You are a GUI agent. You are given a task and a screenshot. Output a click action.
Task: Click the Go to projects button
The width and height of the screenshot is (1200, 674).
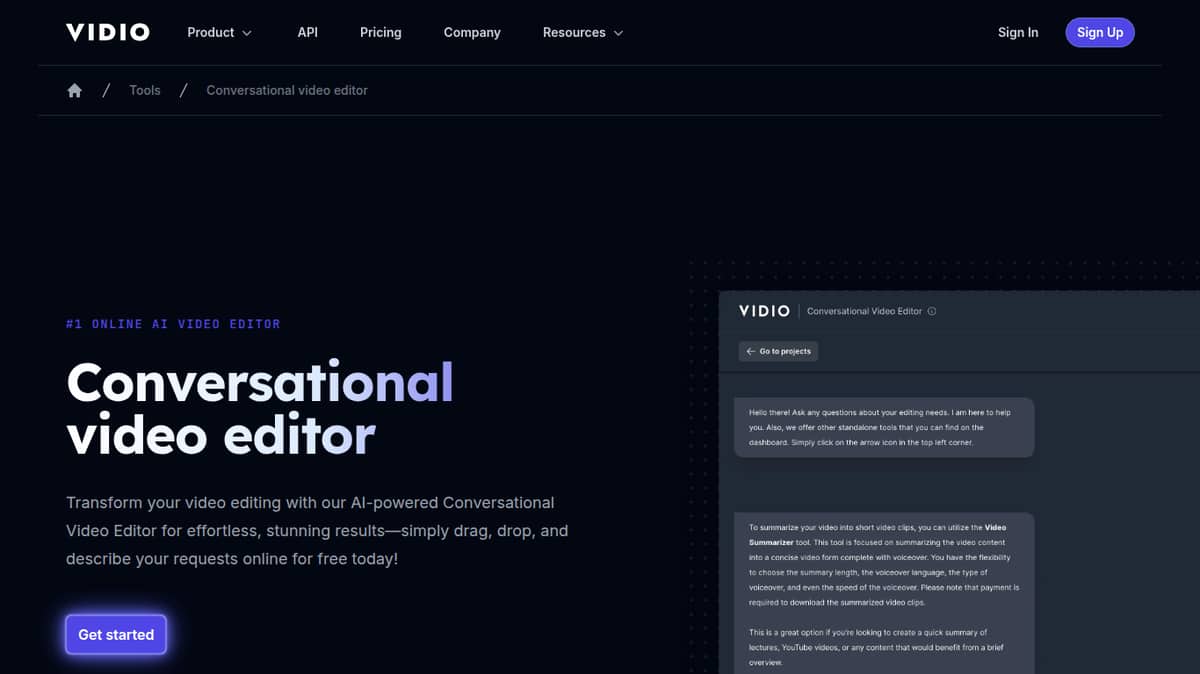[x=778, y=351]
